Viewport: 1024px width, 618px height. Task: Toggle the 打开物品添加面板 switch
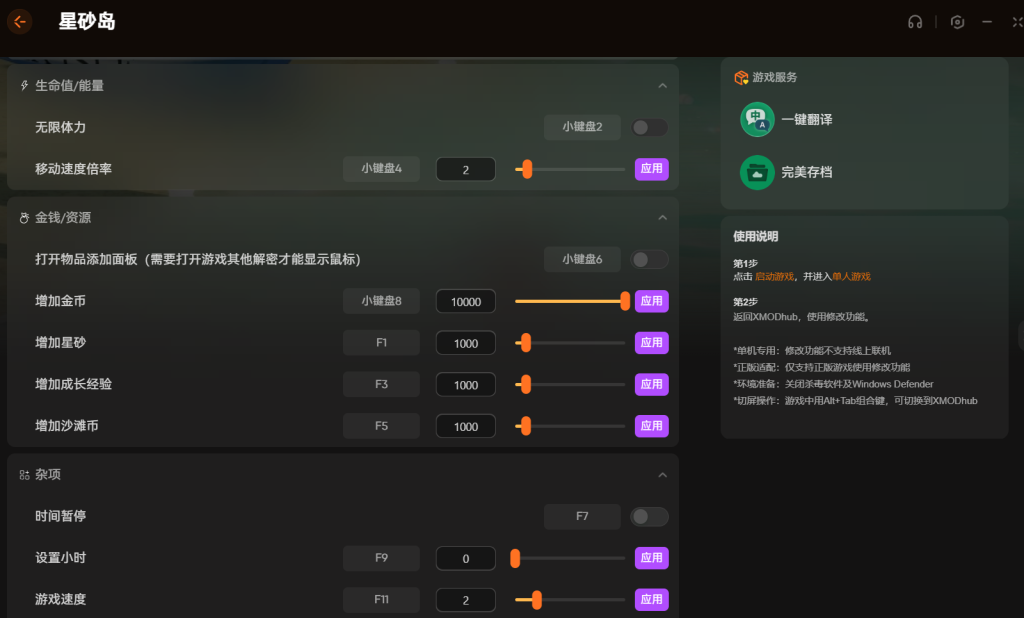(x=649, y=260)
